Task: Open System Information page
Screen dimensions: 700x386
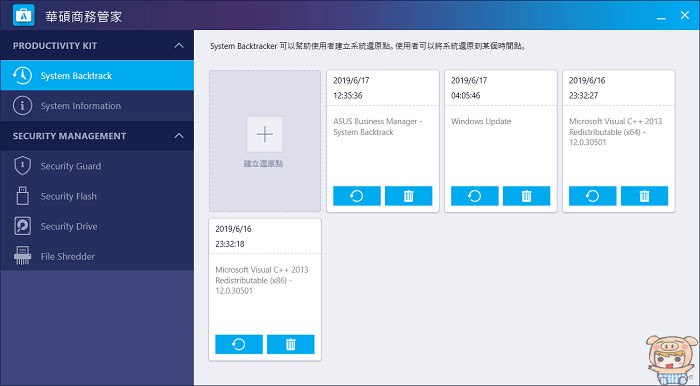Action: [x=97, y=106]
